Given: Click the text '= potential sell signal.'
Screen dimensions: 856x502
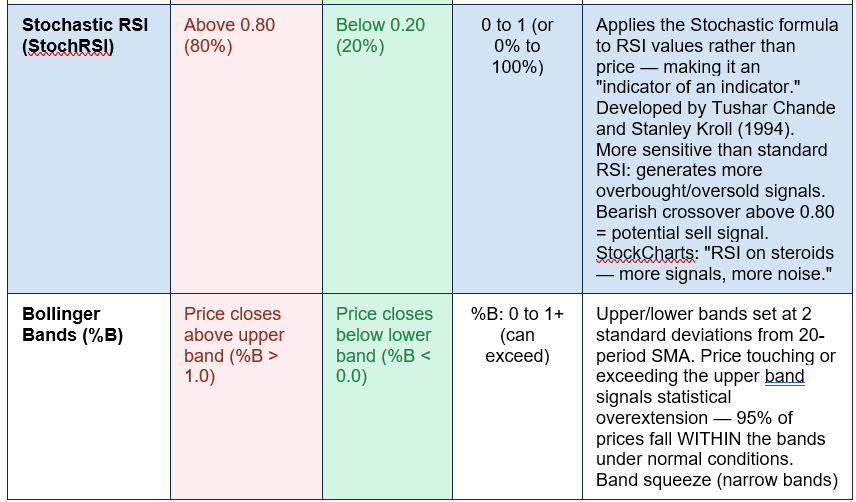Looking at the screenshot, I should [x=682, y=233].
